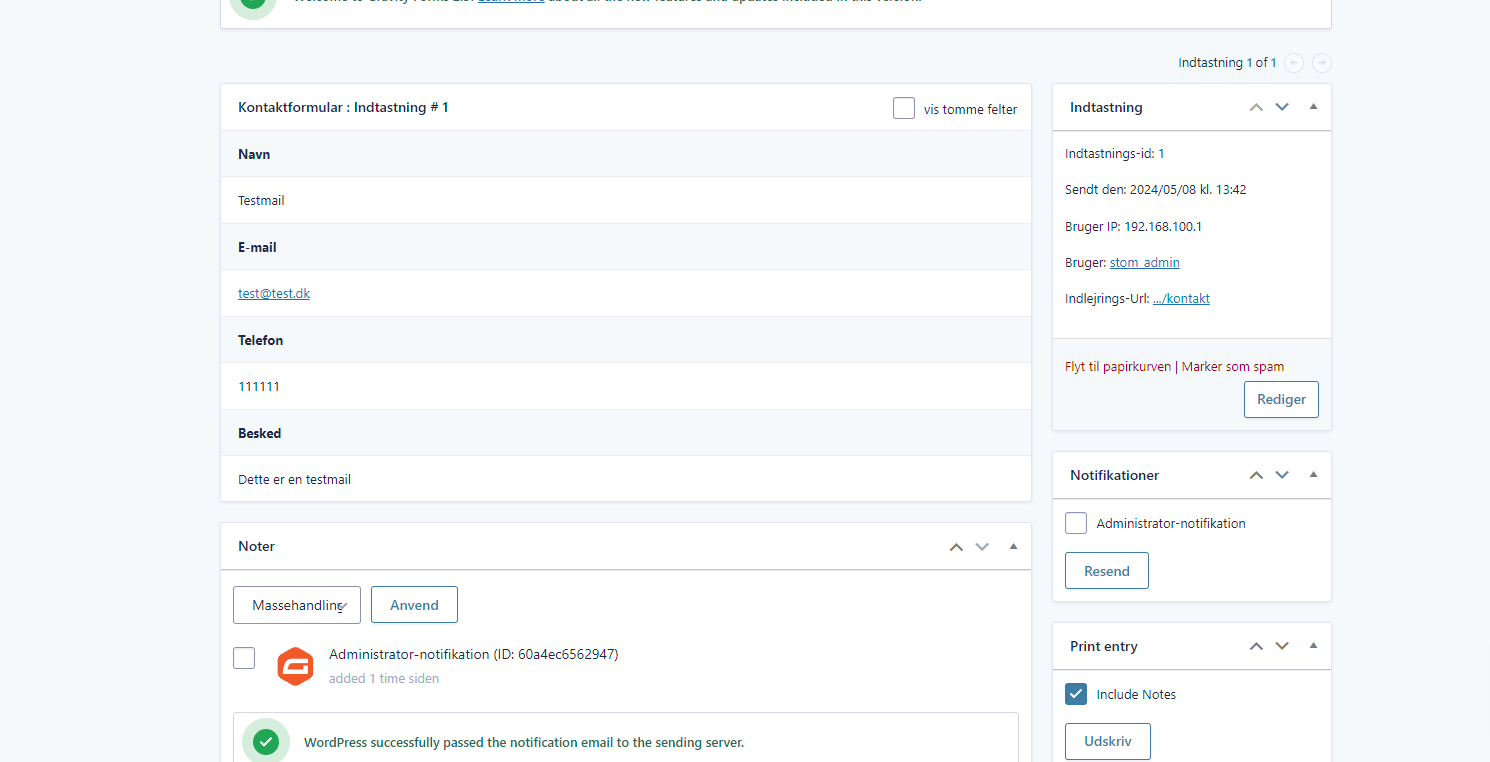
Task: Click the name value 'Testmail'
Action: point(261,200)
